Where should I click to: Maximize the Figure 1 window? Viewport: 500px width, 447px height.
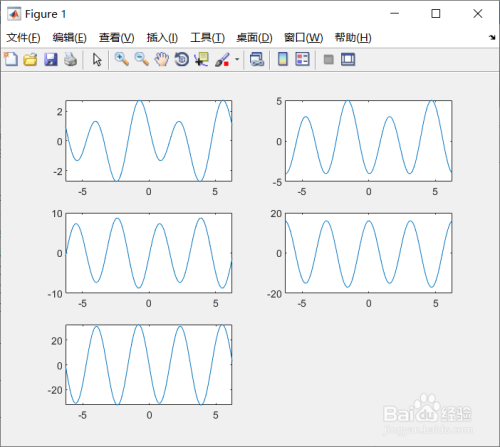(436, 14)
